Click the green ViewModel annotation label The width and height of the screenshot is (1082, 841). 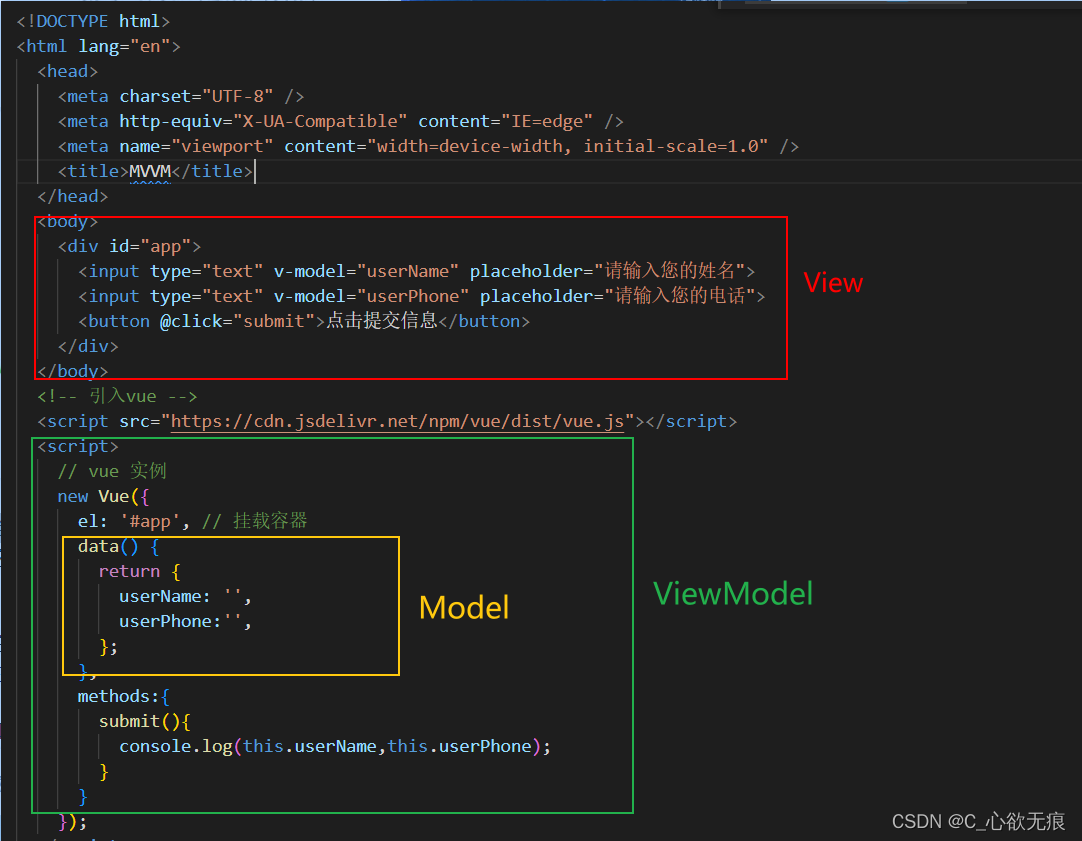click(733, 593)
